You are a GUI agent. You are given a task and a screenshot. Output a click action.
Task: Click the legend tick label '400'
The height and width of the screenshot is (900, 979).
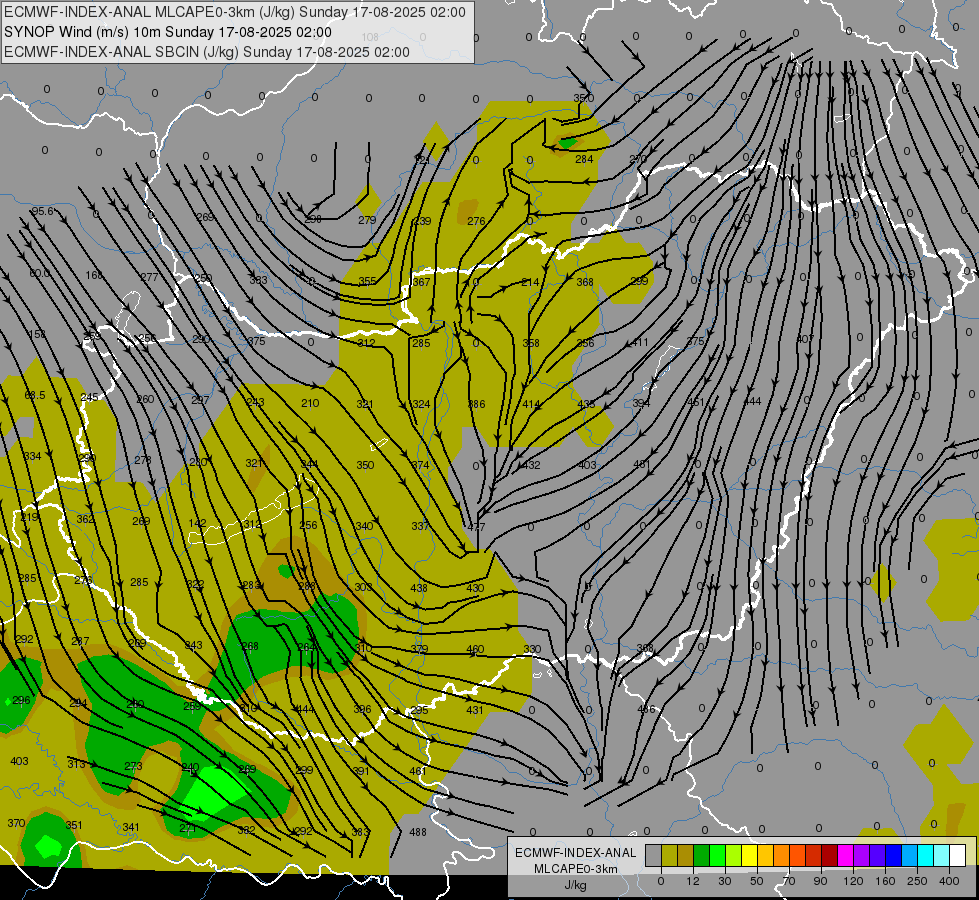point(949,881)
